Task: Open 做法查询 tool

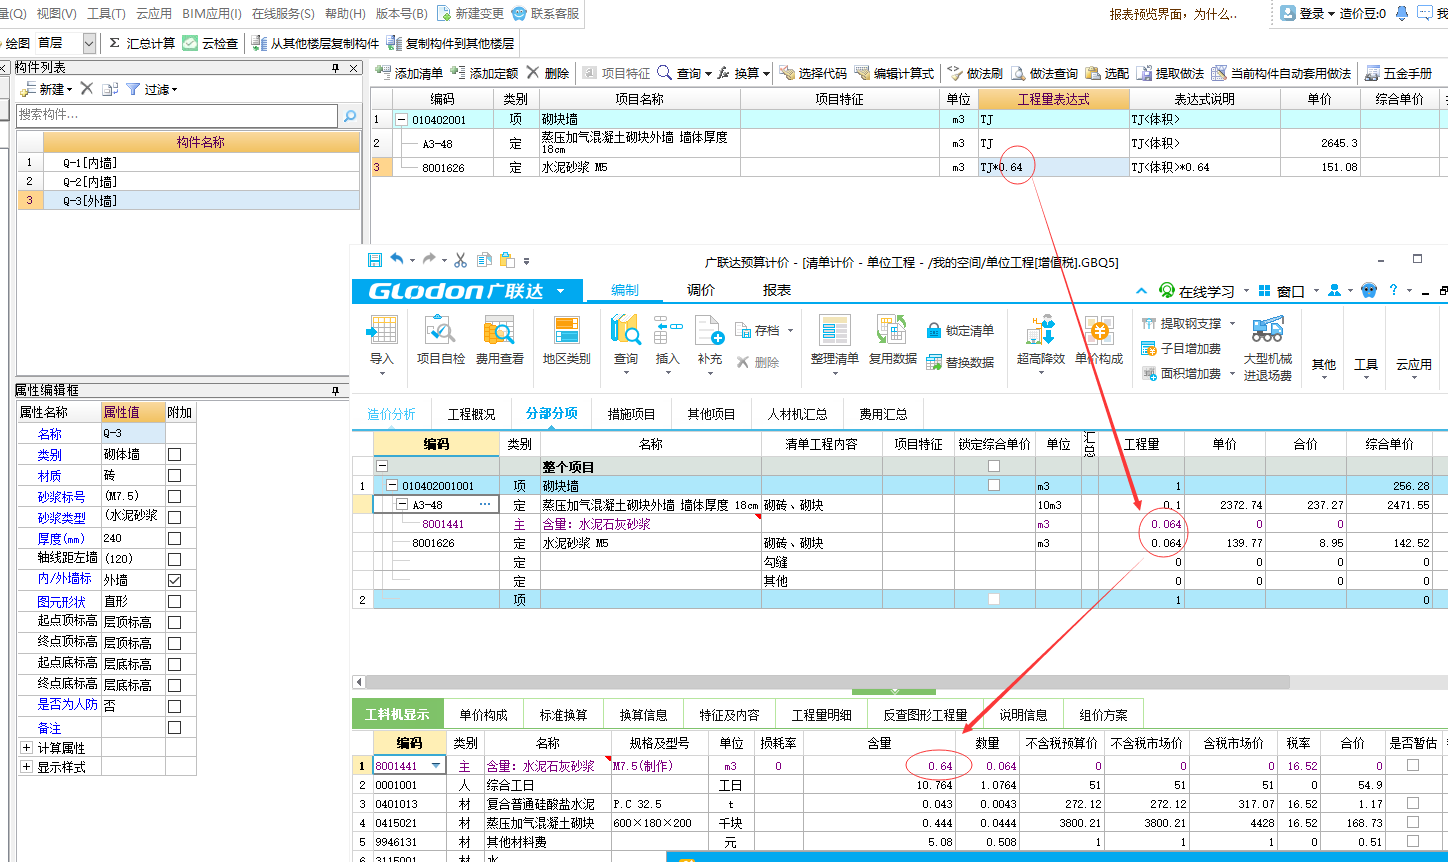Action: (1044, 73)
